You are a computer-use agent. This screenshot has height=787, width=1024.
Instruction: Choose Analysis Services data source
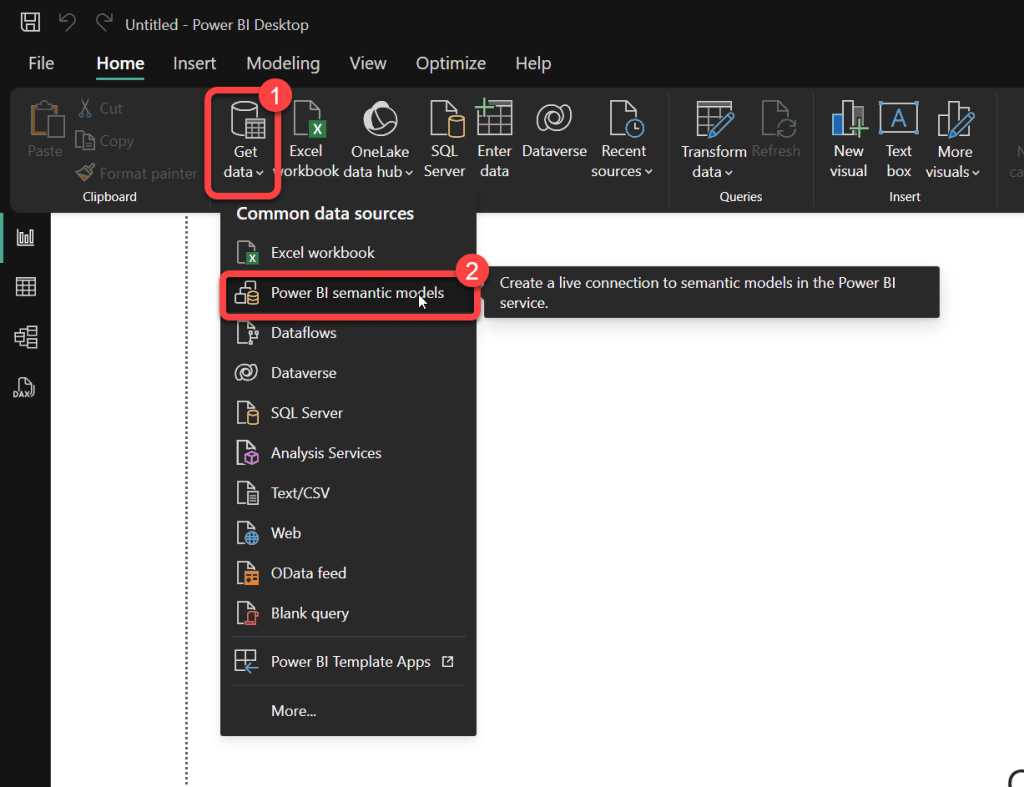click(x=348, y=453)
